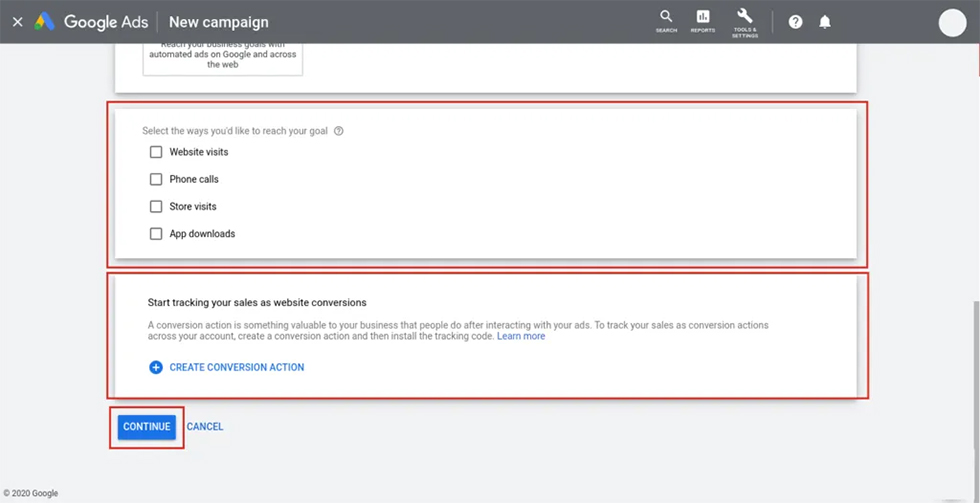This screenshot has height=503, width=980.
Task: Click the Google Ads logo icon
Action: click(45, 21)
